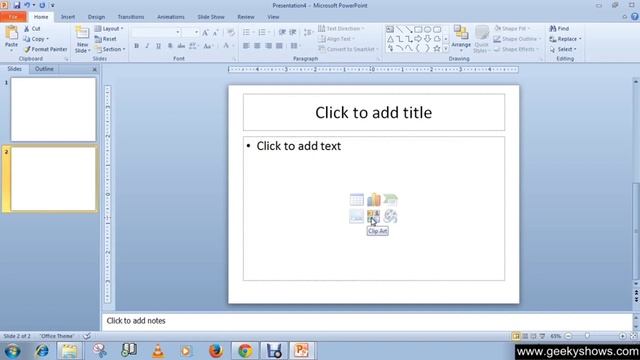The width and height of the screenshot is (640, 360).
Task: Insert a text box shape
Action: coord(390,29)
